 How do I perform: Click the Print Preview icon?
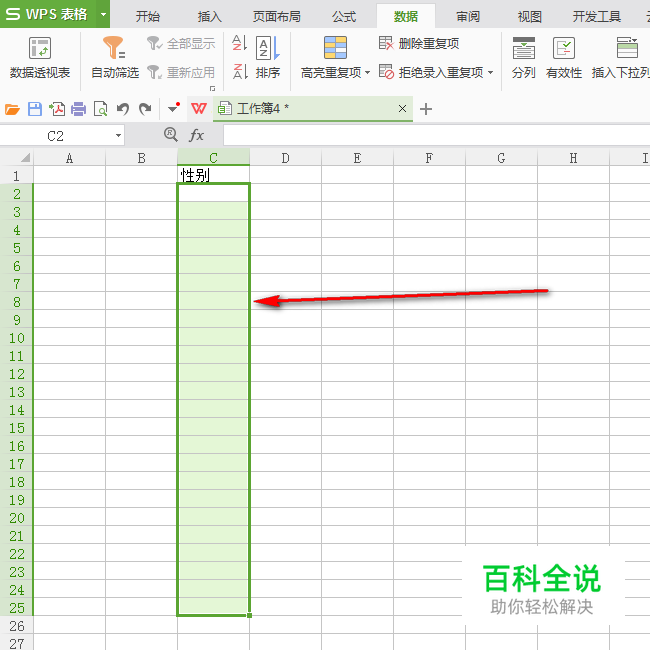pos(101,109)
